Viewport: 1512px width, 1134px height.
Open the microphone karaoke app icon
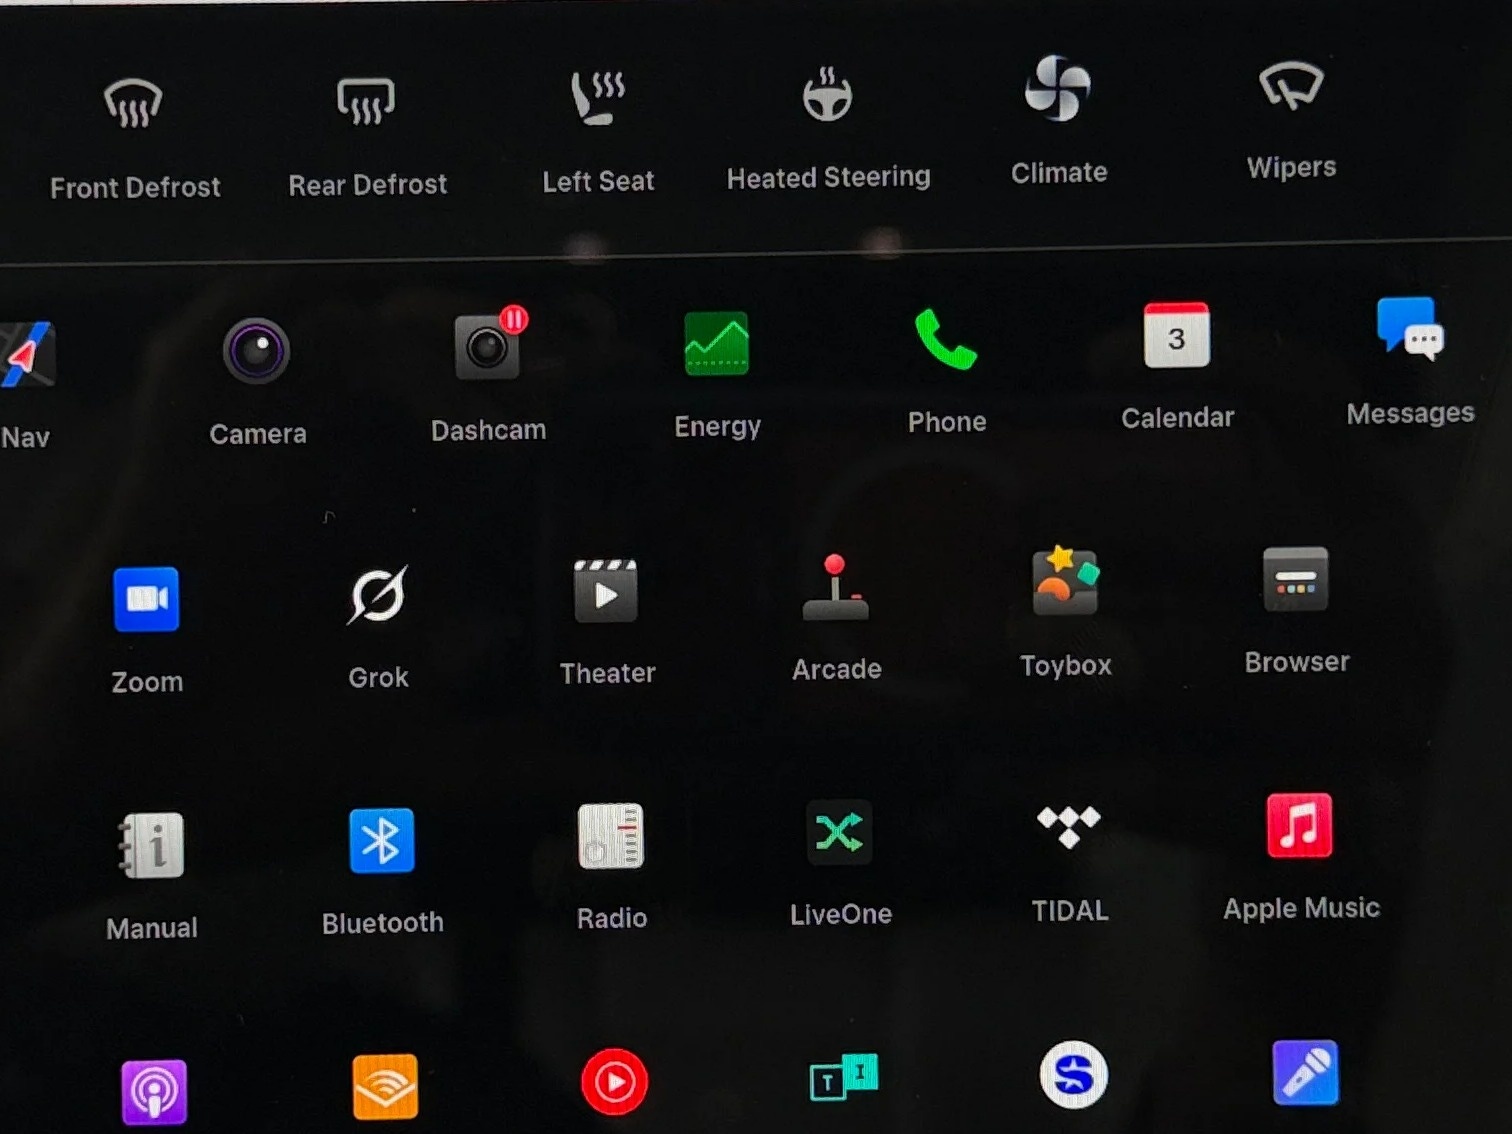tap(1305, 1072)
